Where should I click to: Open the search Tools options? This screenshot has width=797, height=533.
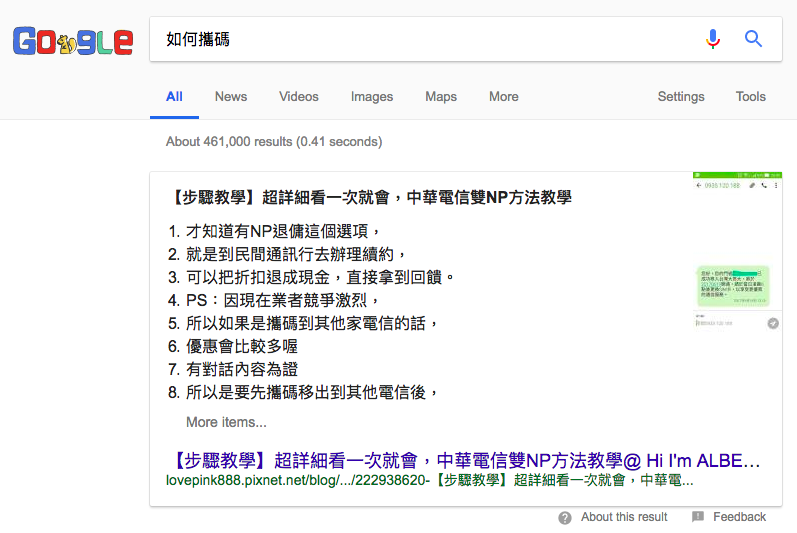coord(750,97)
